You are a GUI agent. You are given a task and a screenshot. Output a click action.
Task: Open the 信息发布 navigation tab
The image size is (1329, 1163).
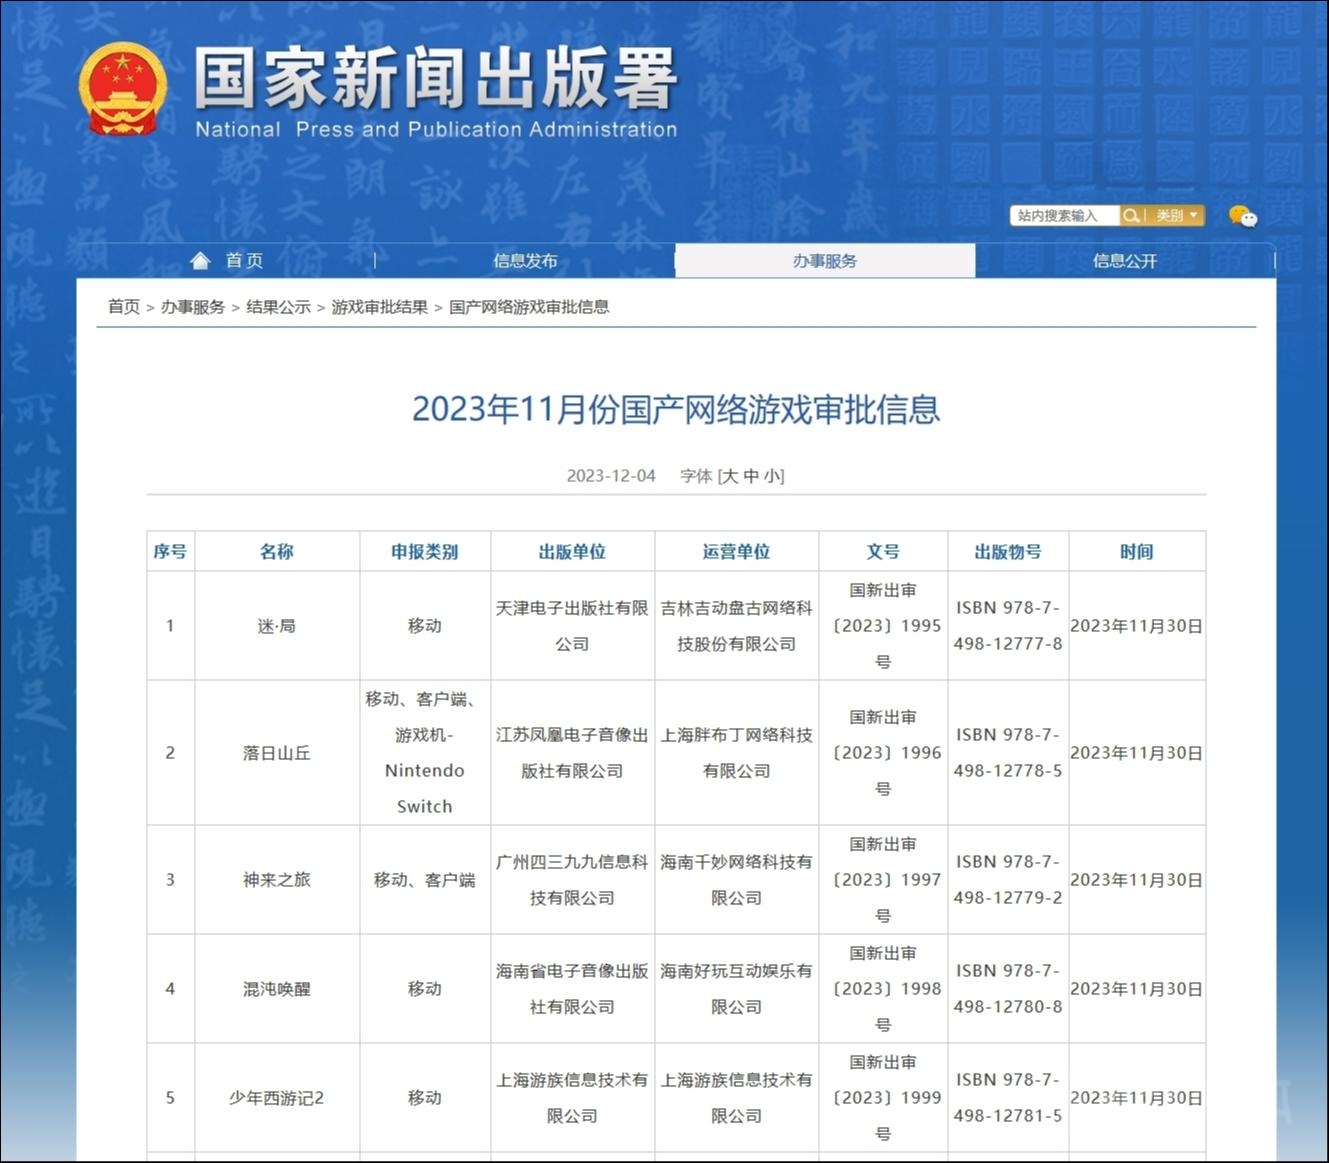(525, 261)
